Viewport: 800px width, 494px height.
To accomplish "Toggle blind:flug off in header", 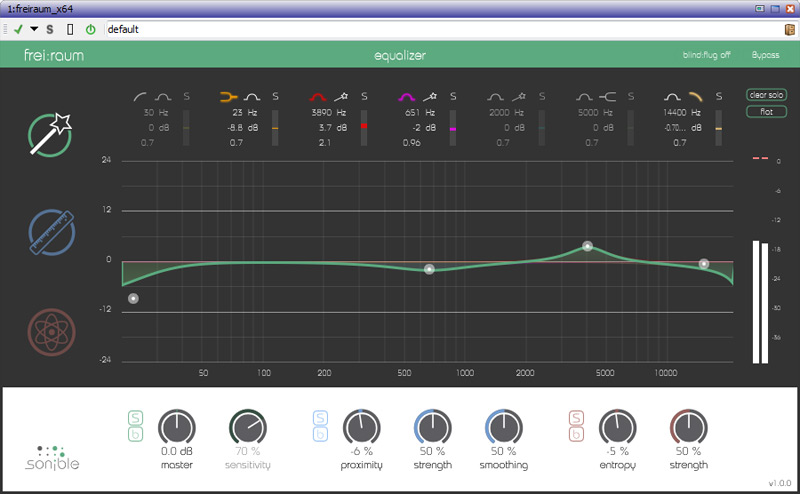I will click(706, 55).
